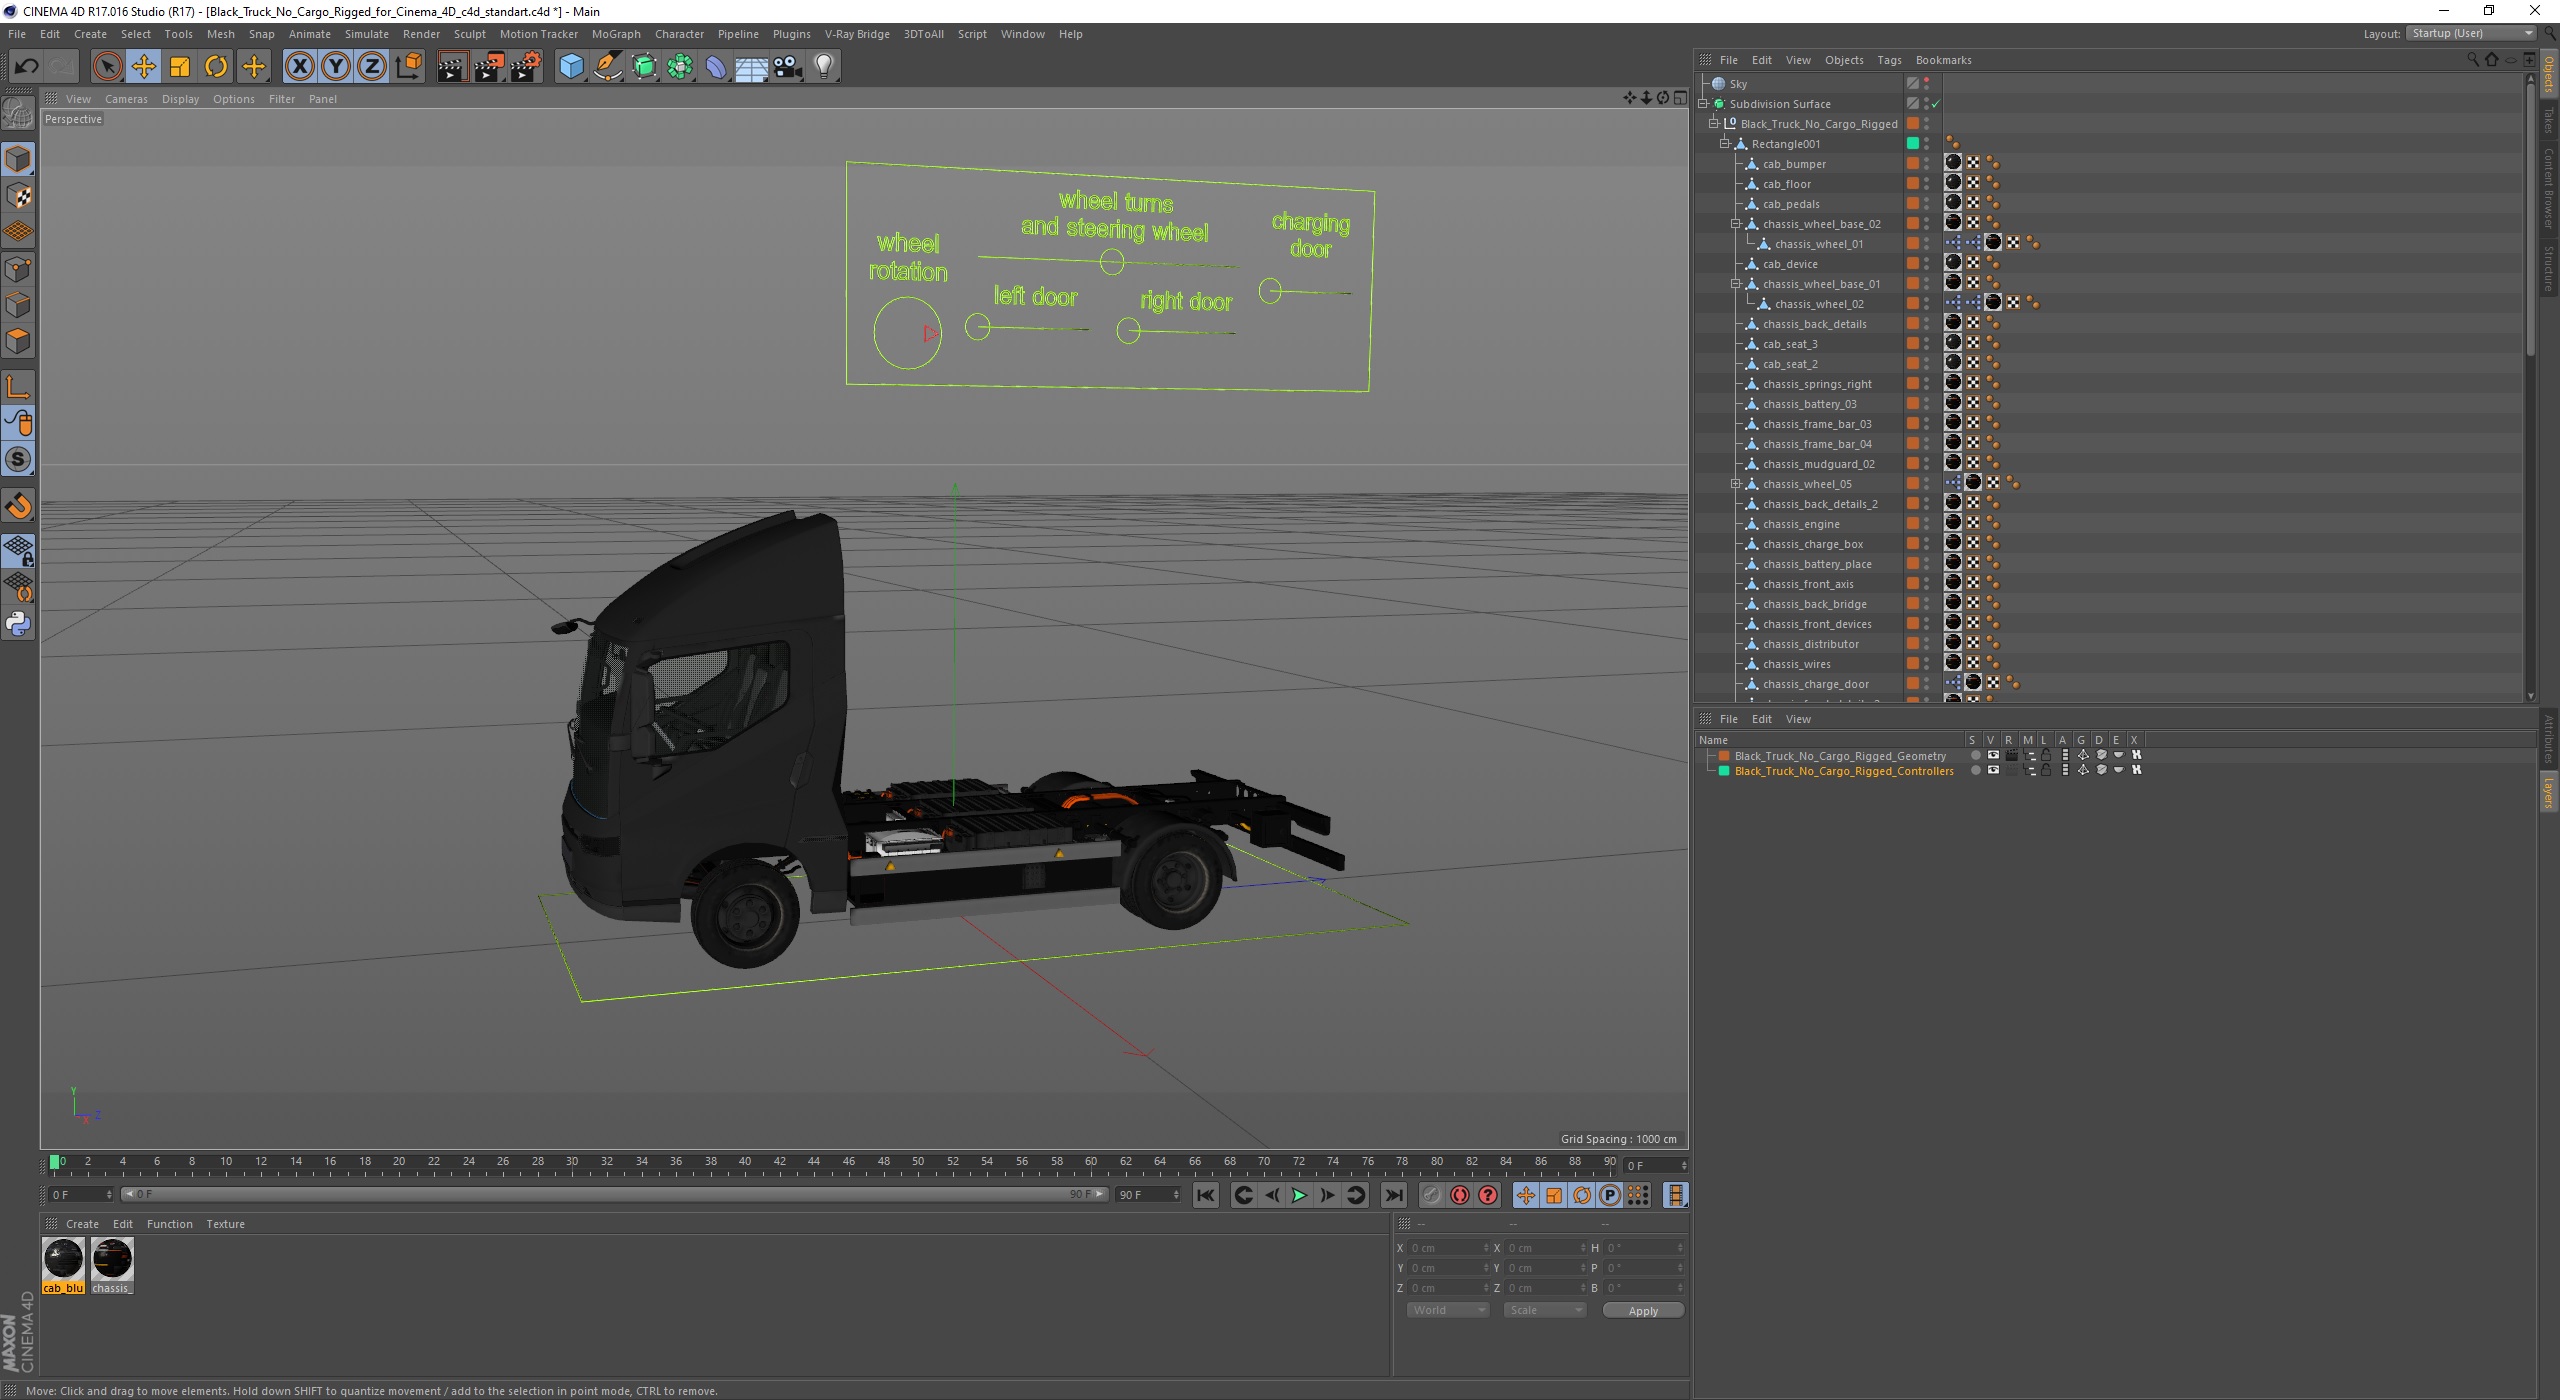This screenshot has width=2560, height=1400.
Task: Toggle solo dot for Geometry layer
Action: pyautogui.click(x=1975, y=755)
